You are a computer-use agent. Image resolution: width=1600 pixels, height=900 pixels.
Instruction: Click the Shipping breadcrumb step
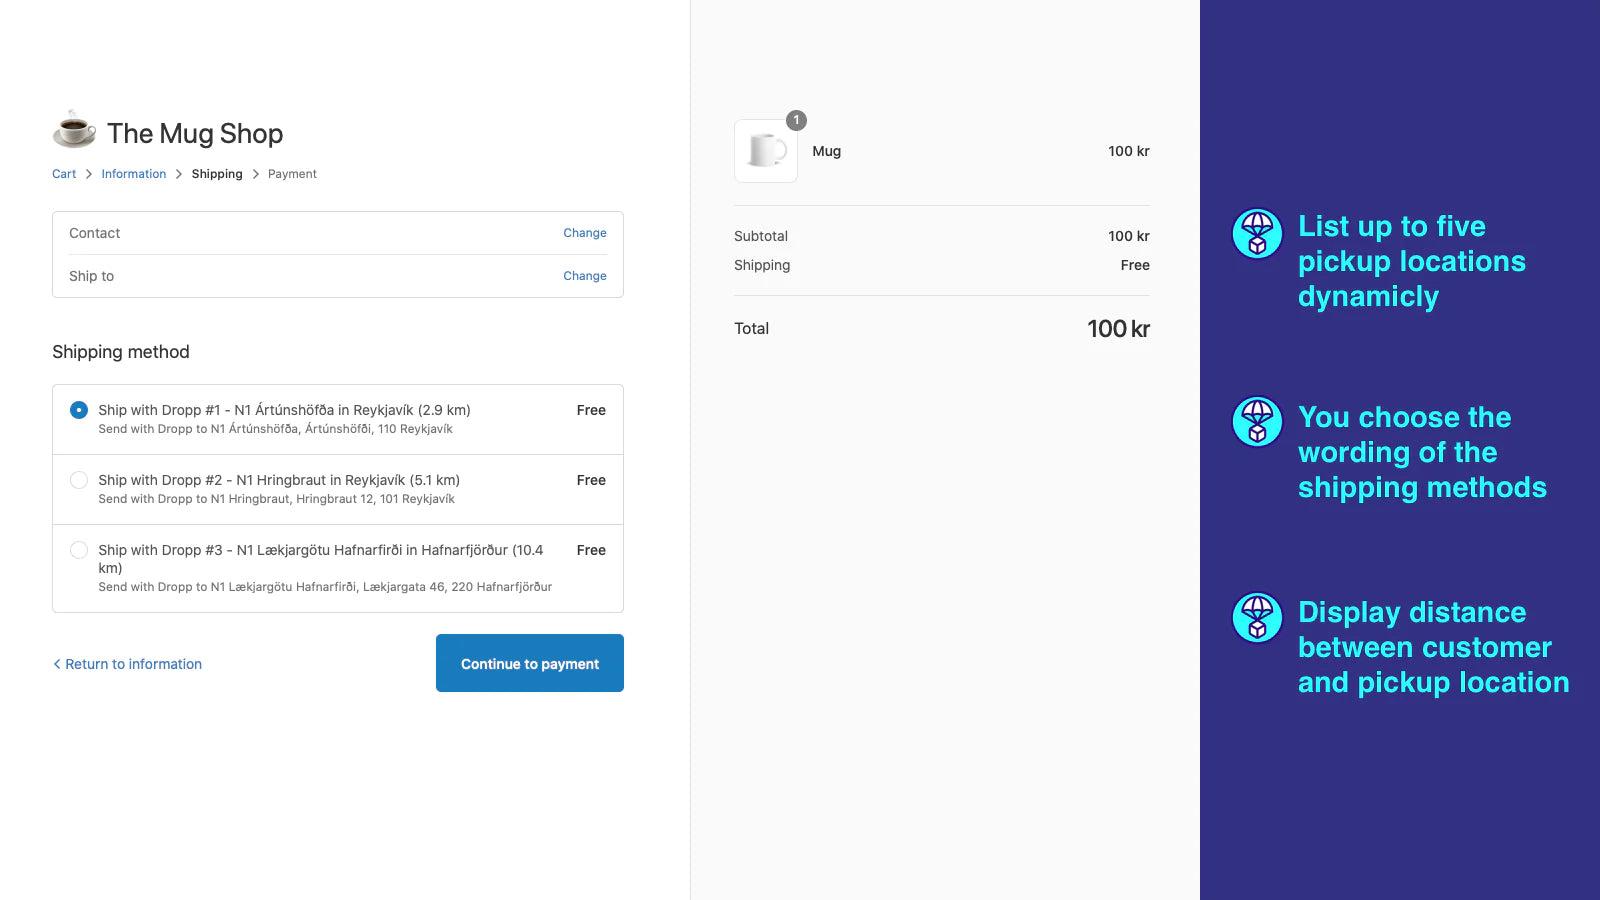click(x=217, y=174)
